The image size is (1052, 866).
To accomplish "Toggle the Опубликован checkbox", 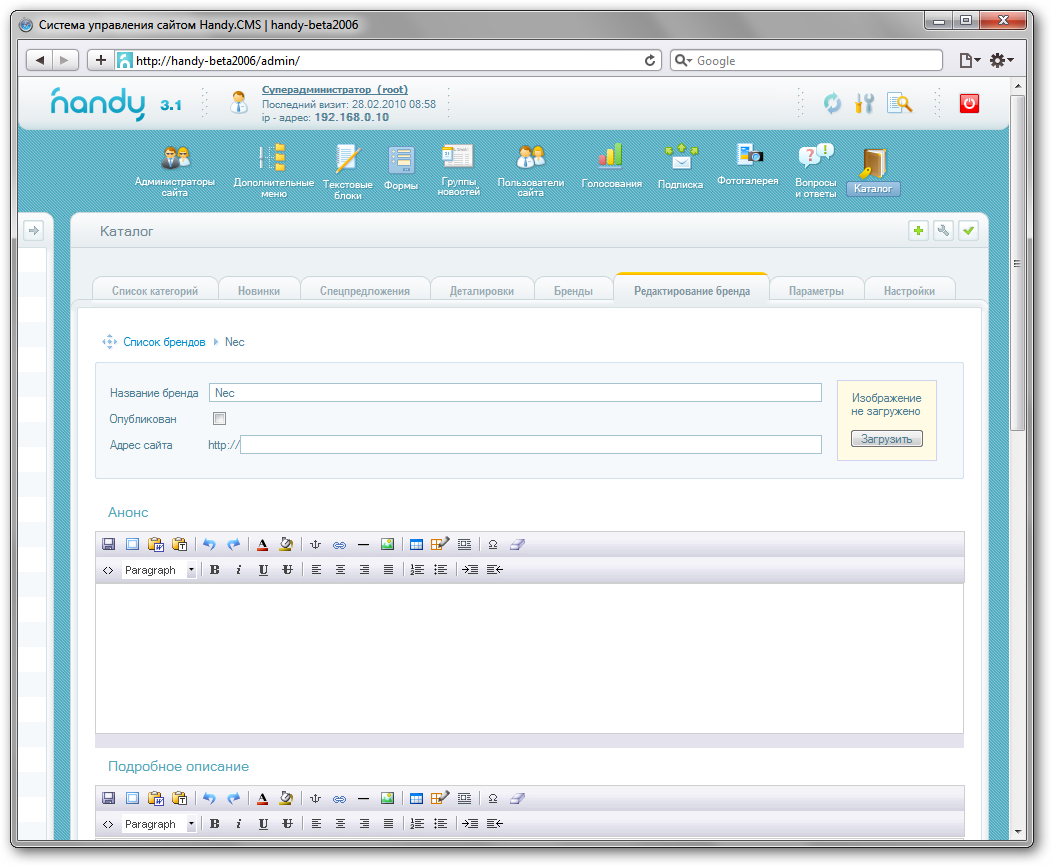I will [220, 419].
